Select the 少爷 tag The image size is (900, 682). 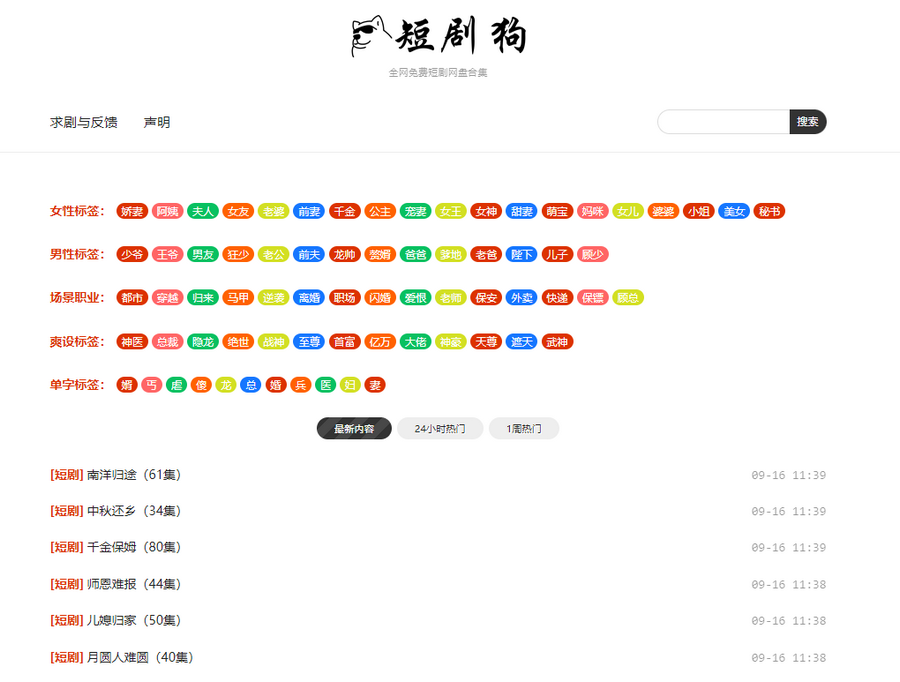click(x=132, y=254)
